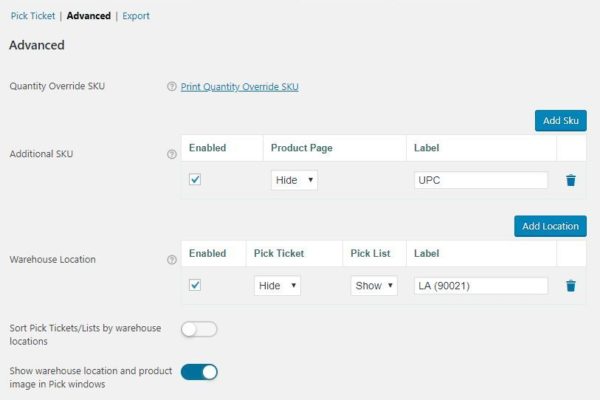Screen dimensions: 600x400
Task: Open Print Quantity Override SKU link
Action: tap(239, 87)
